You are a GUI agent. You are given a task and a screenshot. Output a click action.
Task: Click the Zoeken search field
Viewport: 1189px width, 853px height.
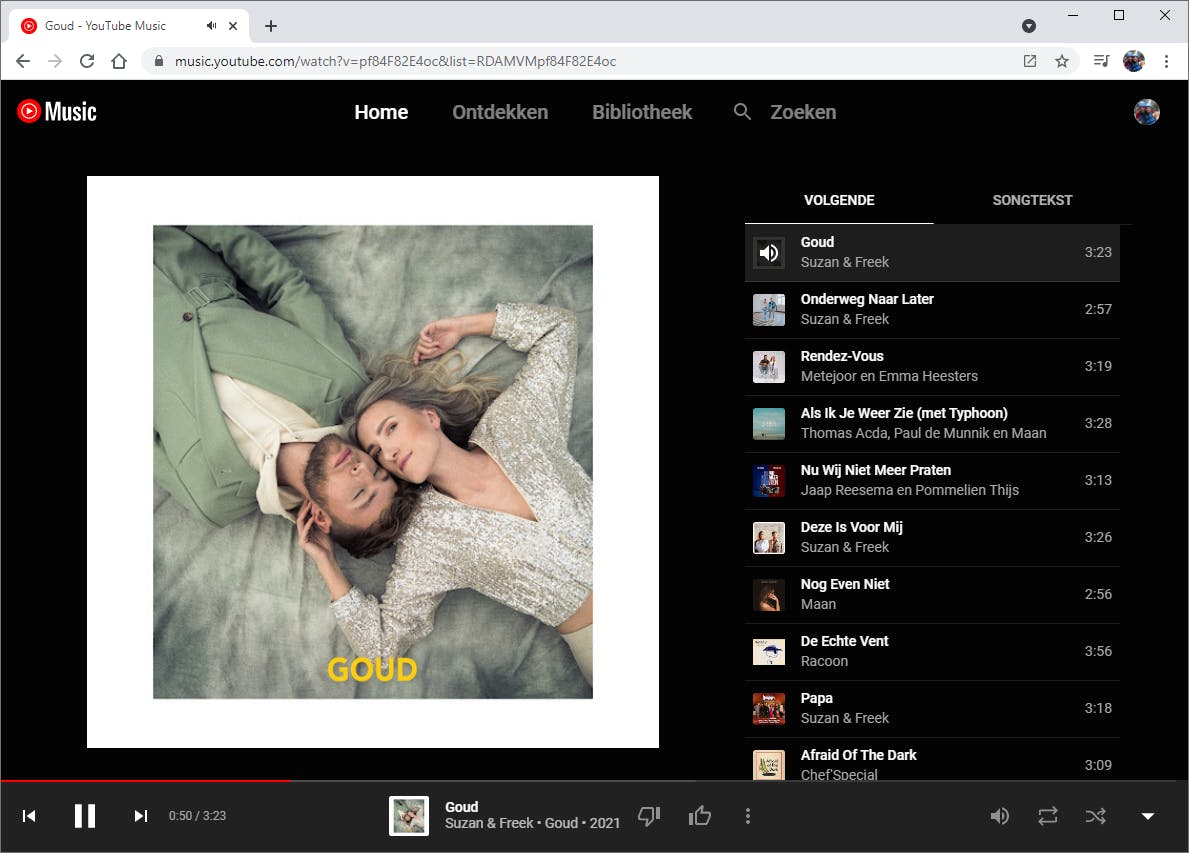[x=803, y=112]
